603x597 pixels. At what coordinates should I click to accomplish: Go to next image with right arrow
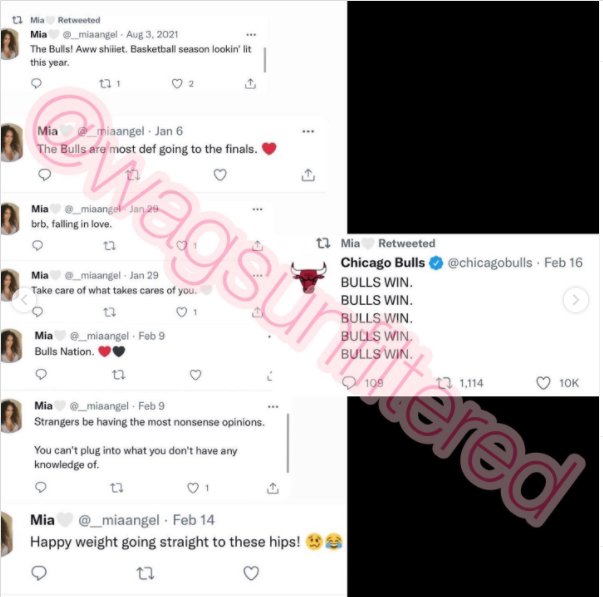point(576,300)
